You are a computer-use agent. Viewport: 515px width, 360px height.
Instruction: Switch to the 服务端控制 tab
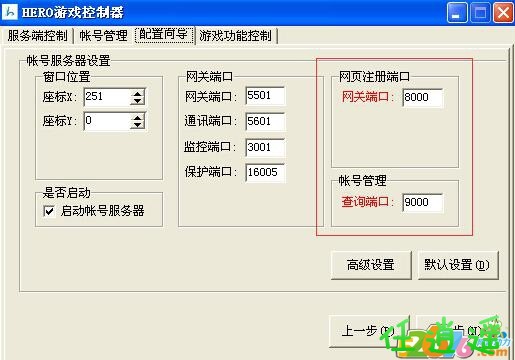[x=37, y=36]
